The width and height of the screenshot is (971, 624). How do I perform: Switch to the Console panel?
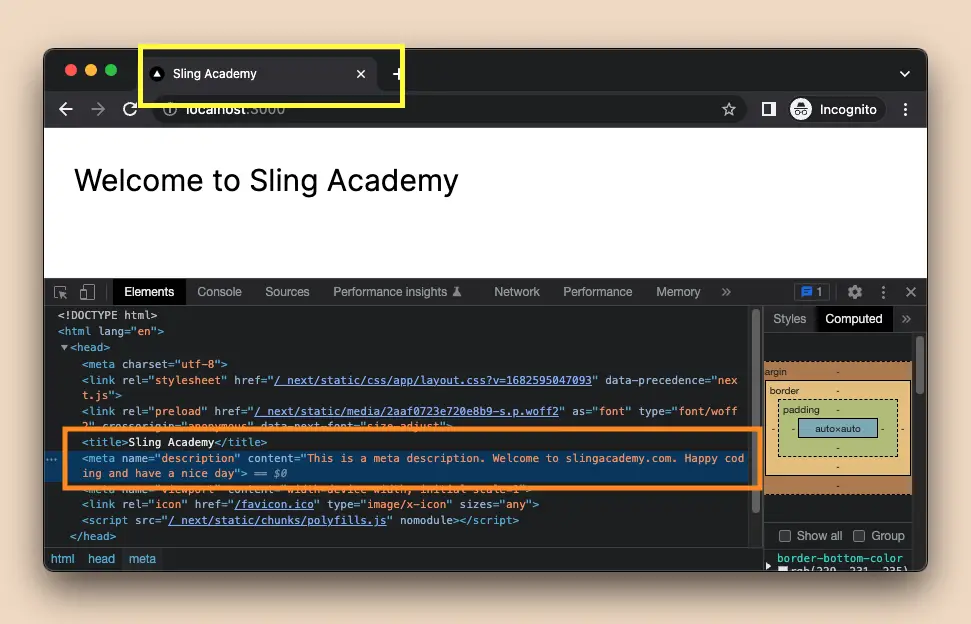coord(219,292)
